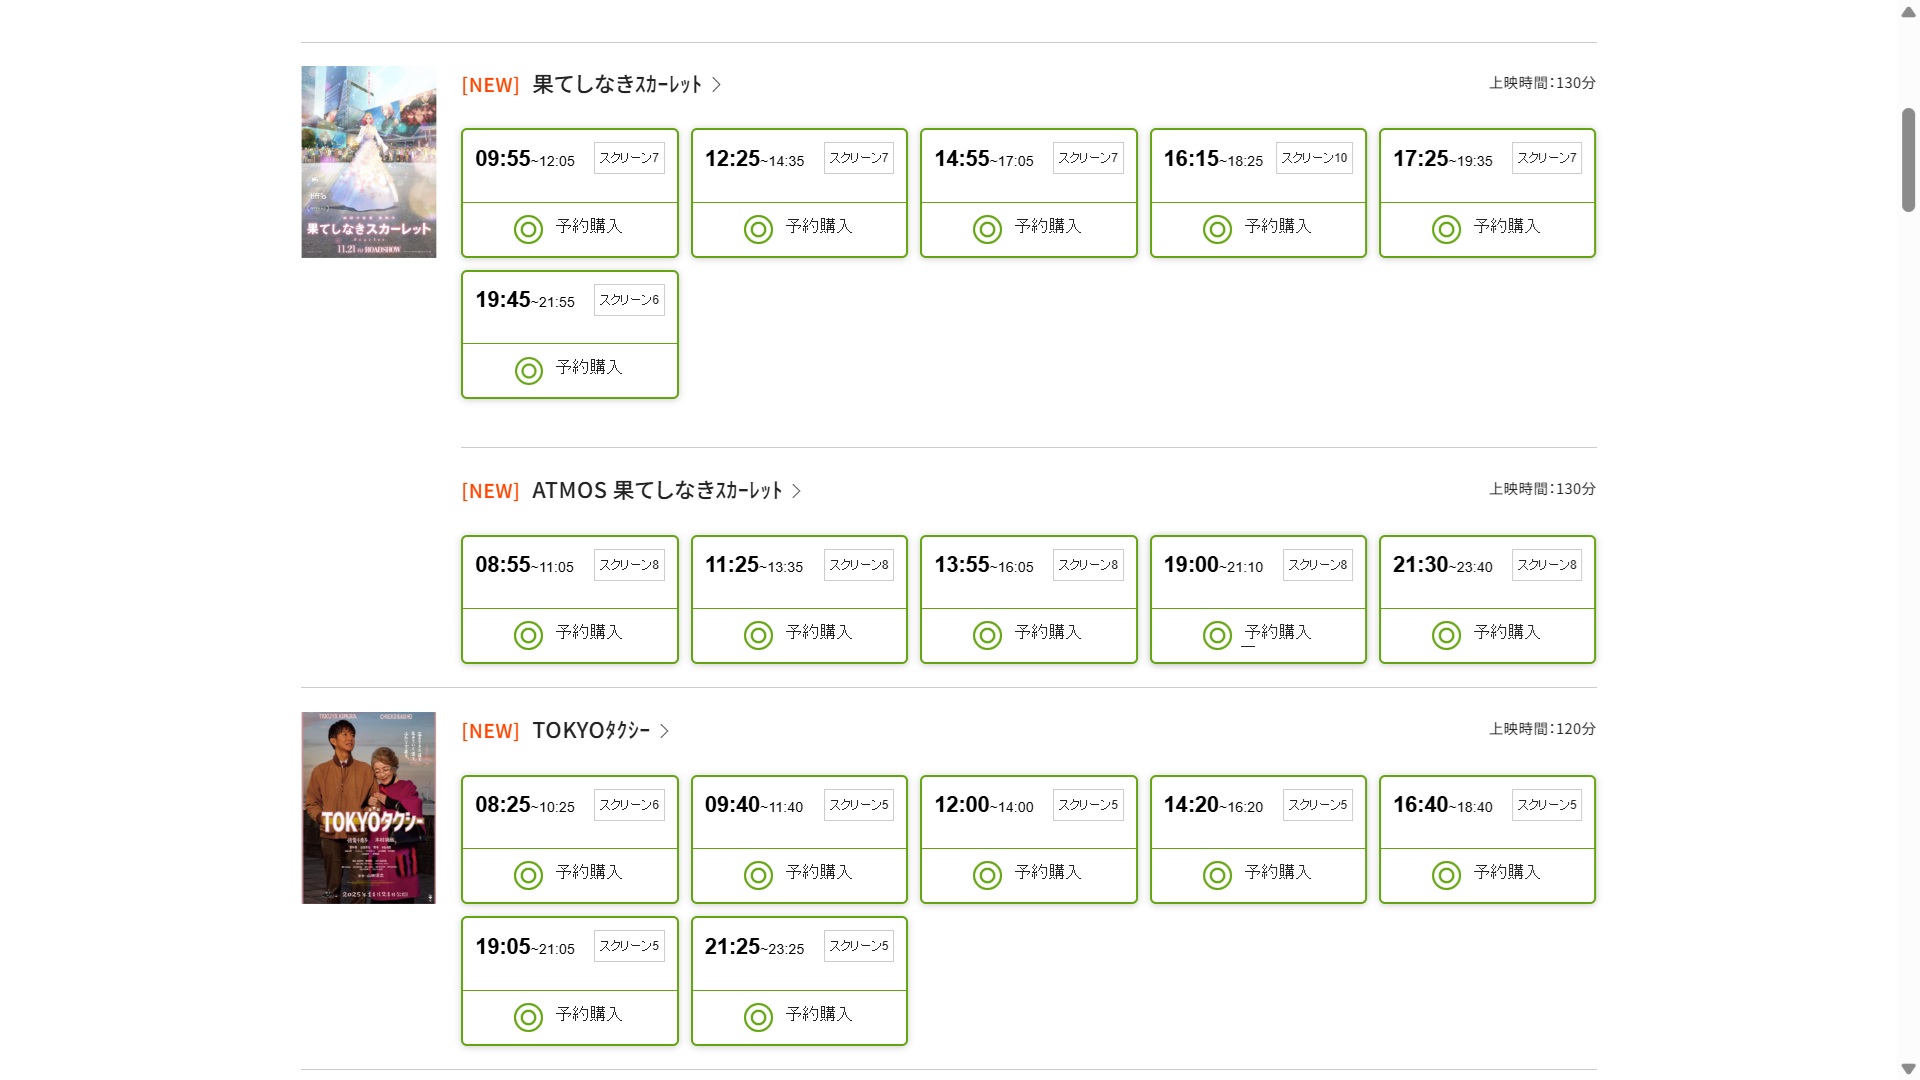Click availability circle icon for TOKYOタクシー 12:00 showing
The width and height of the screenshot is (1920, 1080).
click(987, 876)
